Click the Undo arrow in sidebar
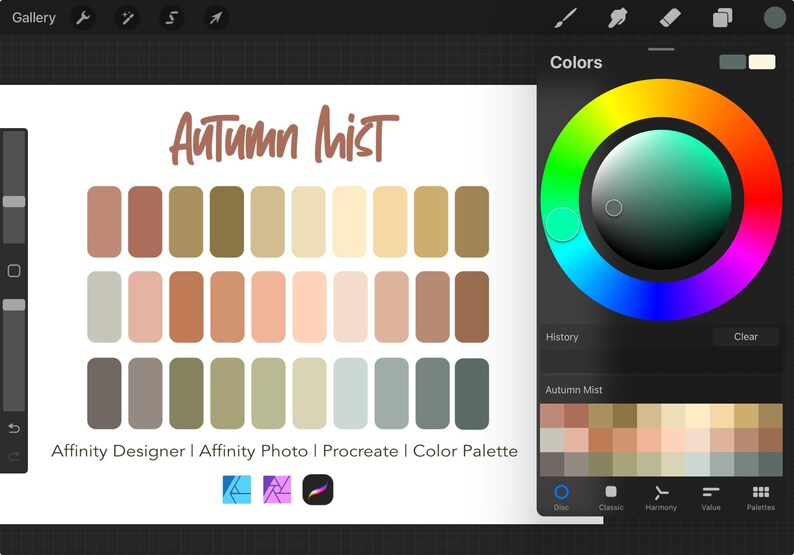This screenshot has width=794, height=555. click(x=14, y=428)
